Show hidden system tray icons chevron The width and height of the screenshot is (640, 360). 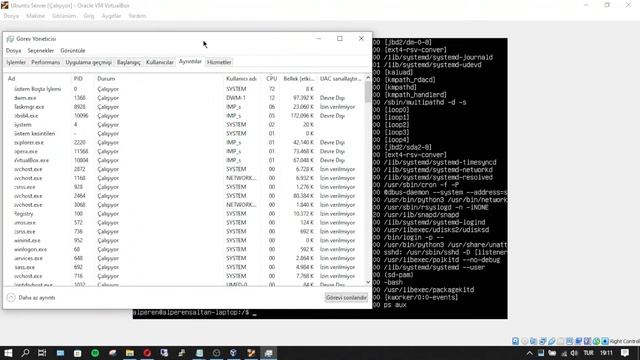529,353
